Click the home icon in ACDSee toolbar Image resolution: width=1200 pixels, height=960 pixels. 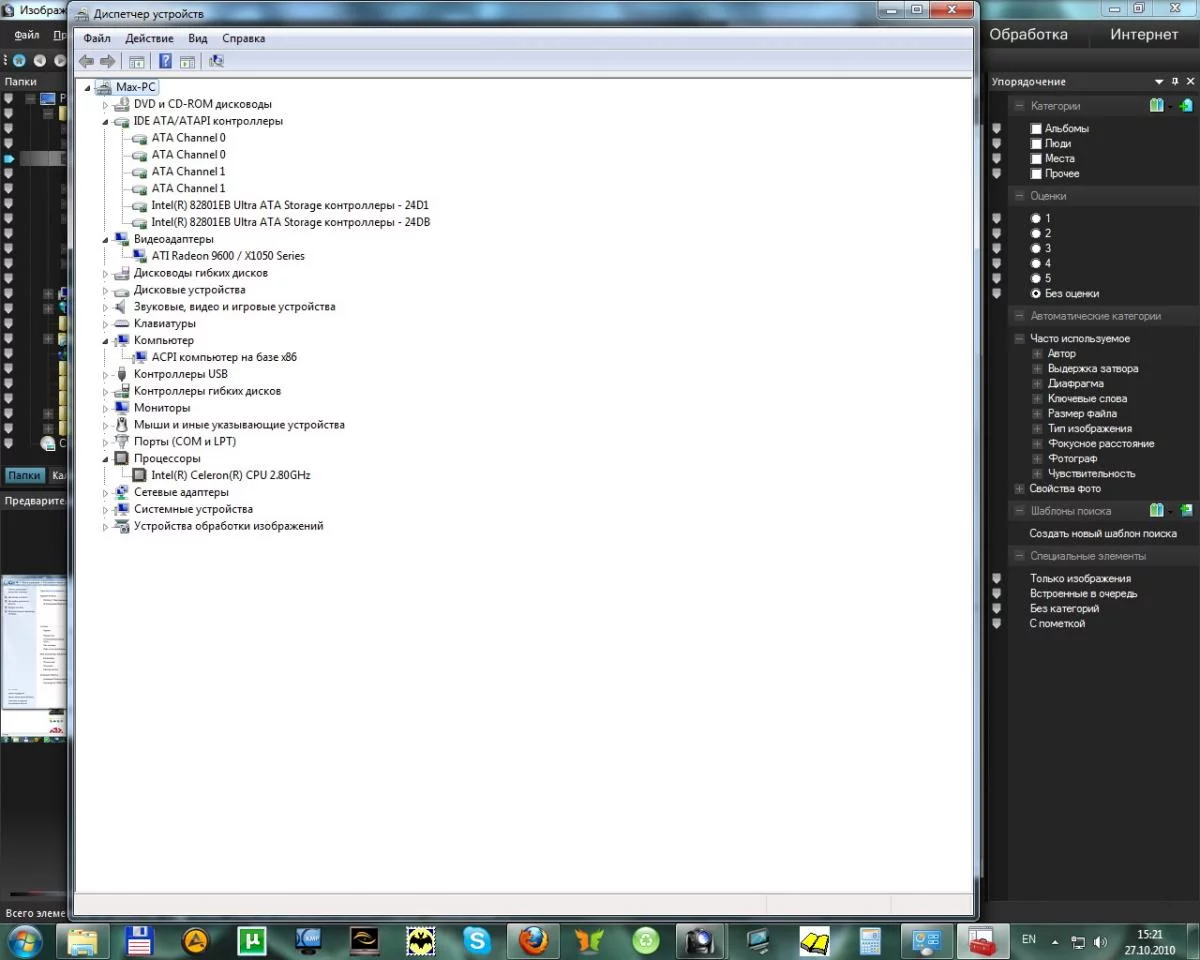click(x=19, y=60)
